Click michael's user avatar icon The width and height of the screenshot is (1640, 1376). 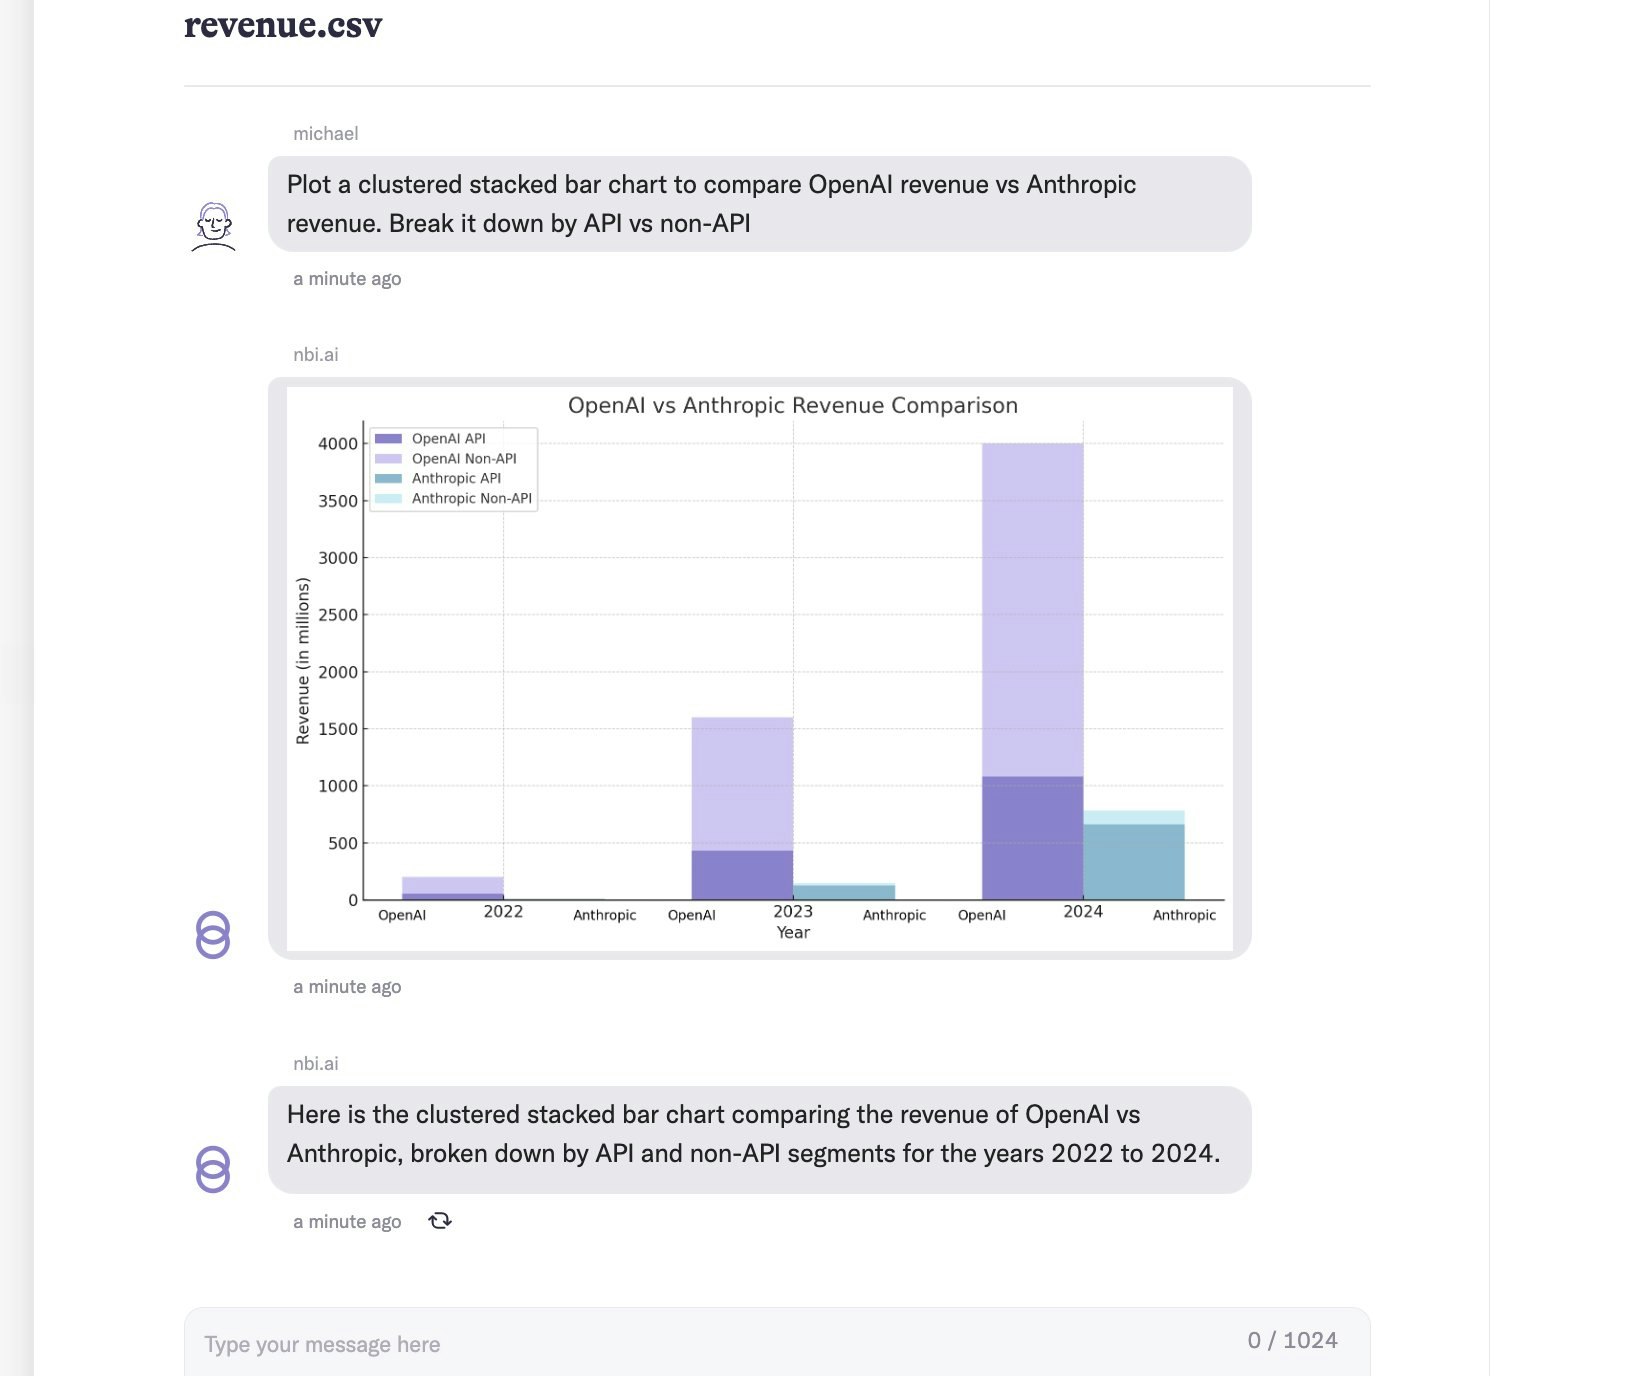point(213,226)
